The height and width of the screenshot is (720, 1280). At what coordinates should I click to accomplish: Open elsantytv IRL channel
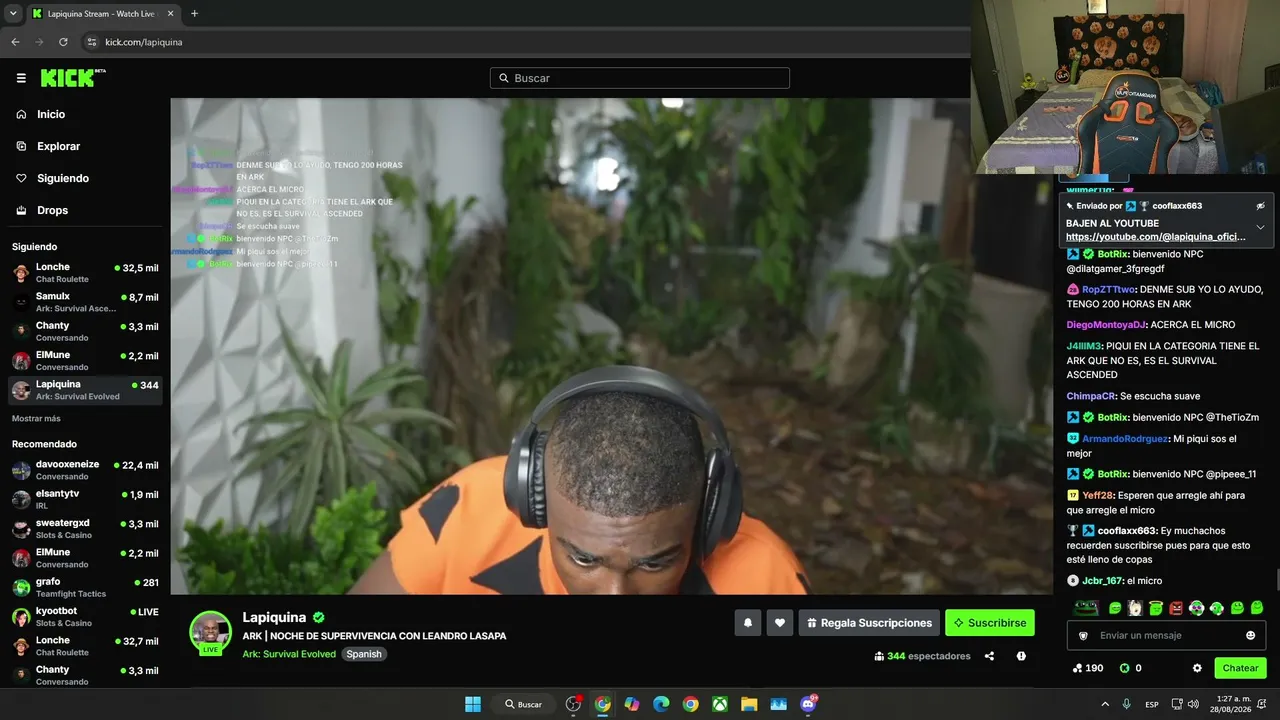[85, 499]
